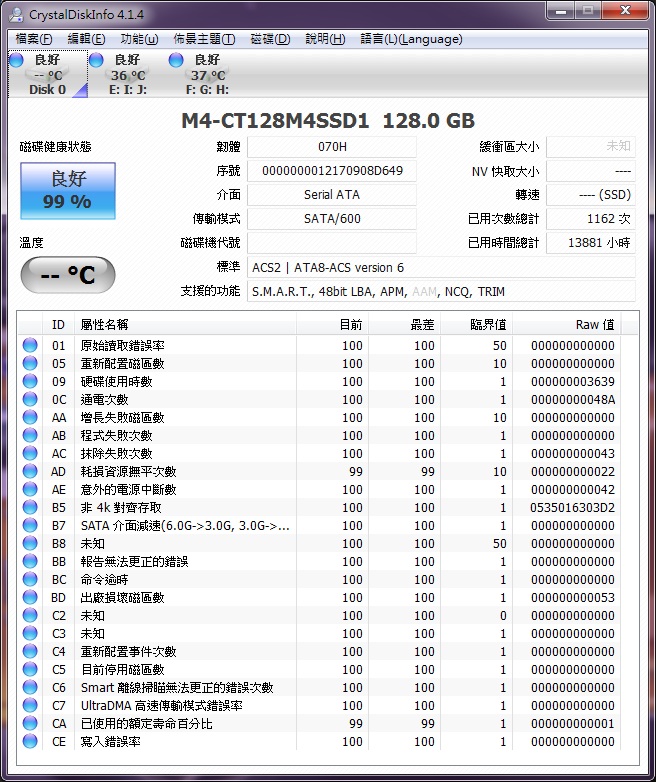Click status orb for attribute 05
This screenshot has height=782, width=656.
click(30, 363)
